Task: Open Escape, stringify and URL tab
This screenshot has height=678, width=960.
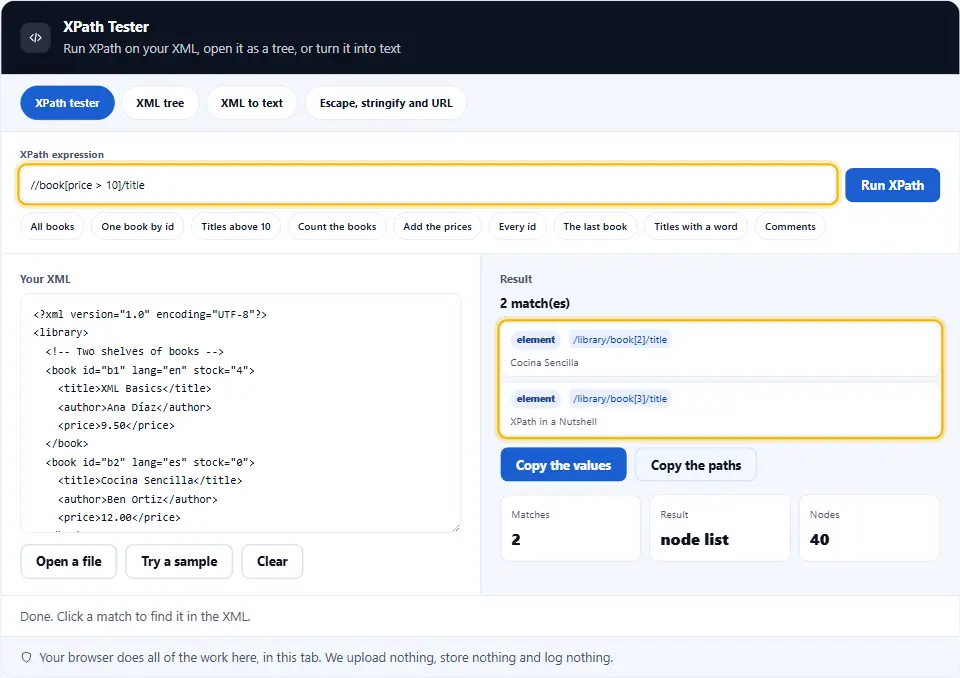Action: (386, 103)
